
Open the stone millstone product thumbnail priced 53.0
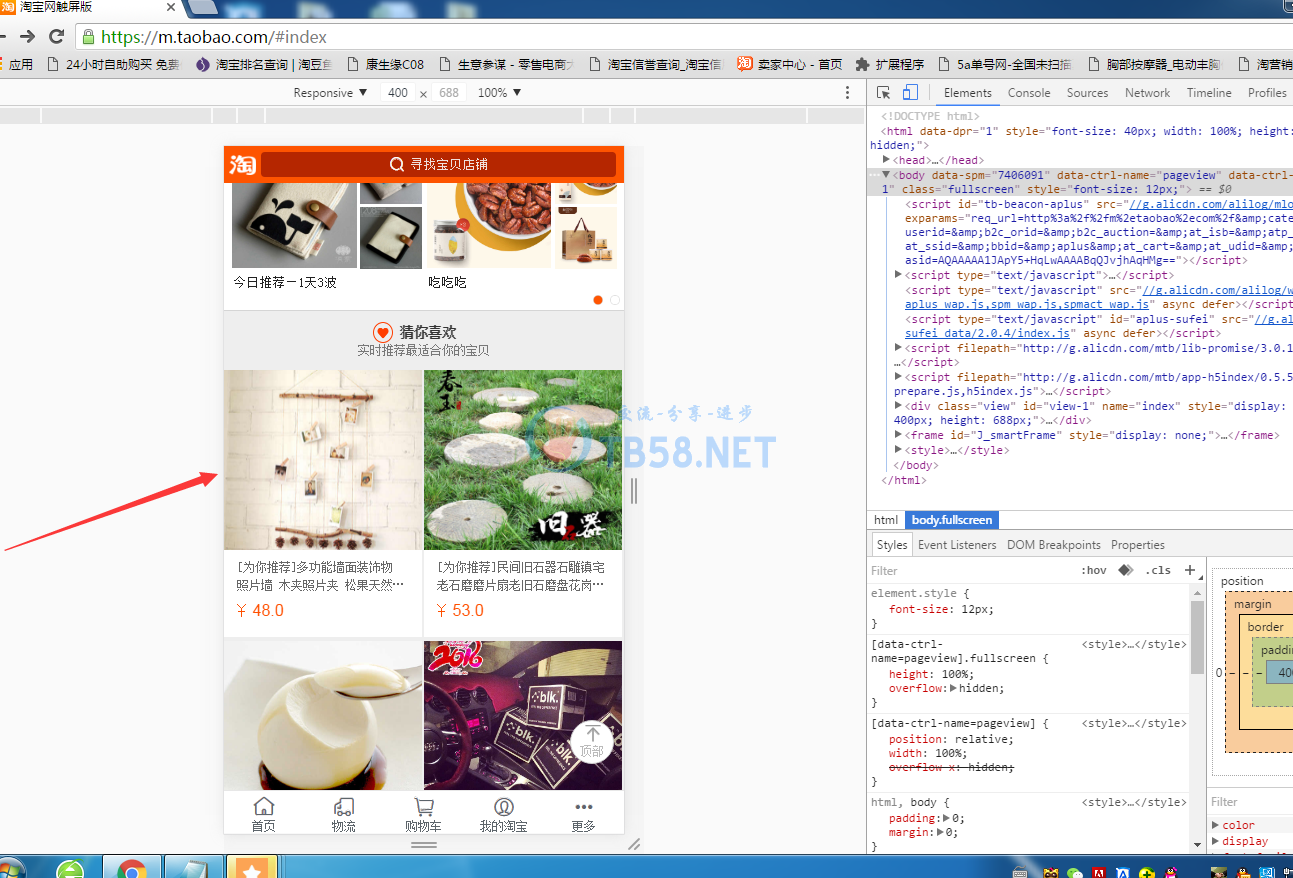click(x=523, y=460)
